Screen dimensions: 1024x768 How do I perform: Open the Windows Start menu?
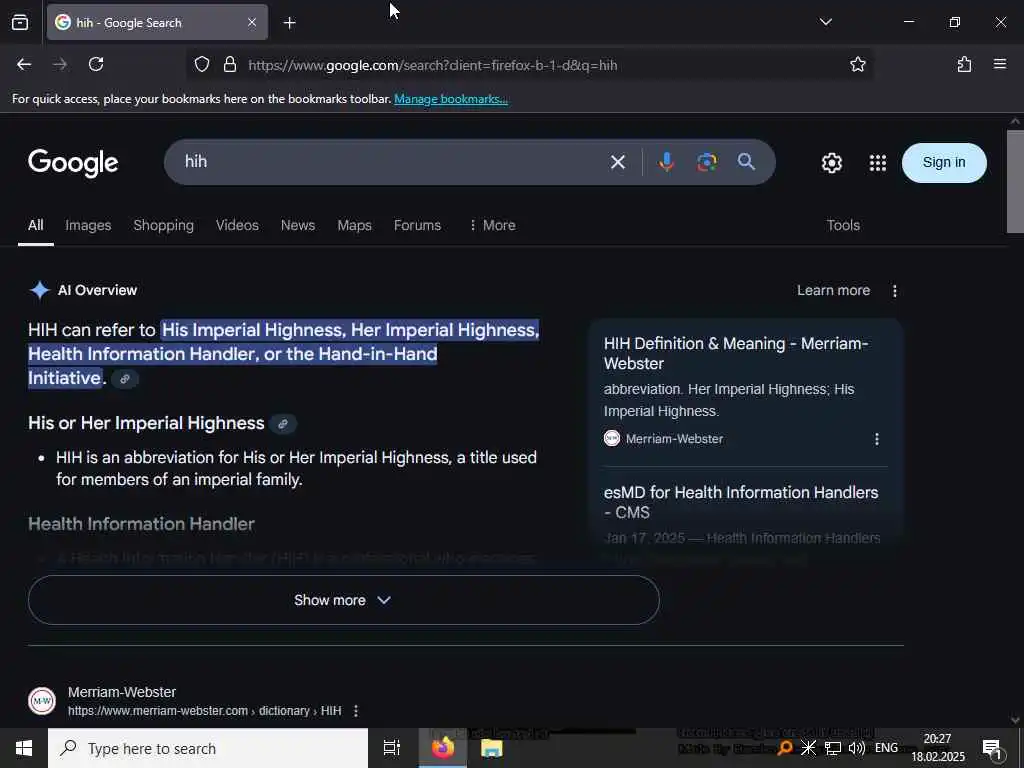coord(24,748)
